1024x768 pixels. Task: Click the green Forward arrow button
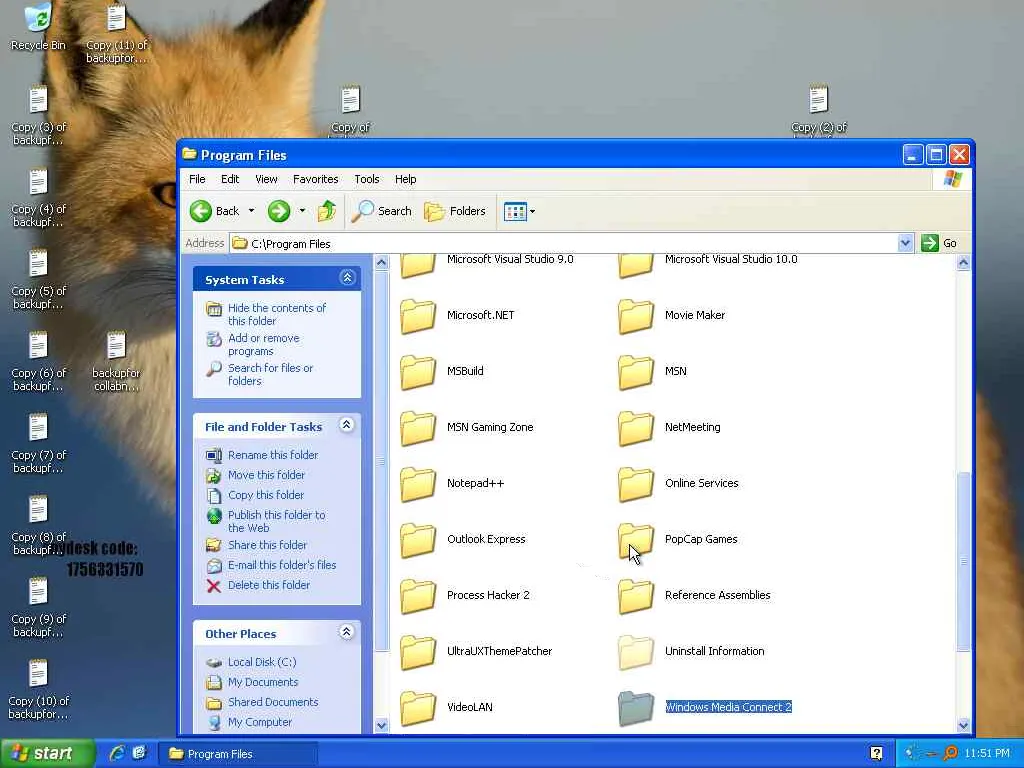coord(279,211)
